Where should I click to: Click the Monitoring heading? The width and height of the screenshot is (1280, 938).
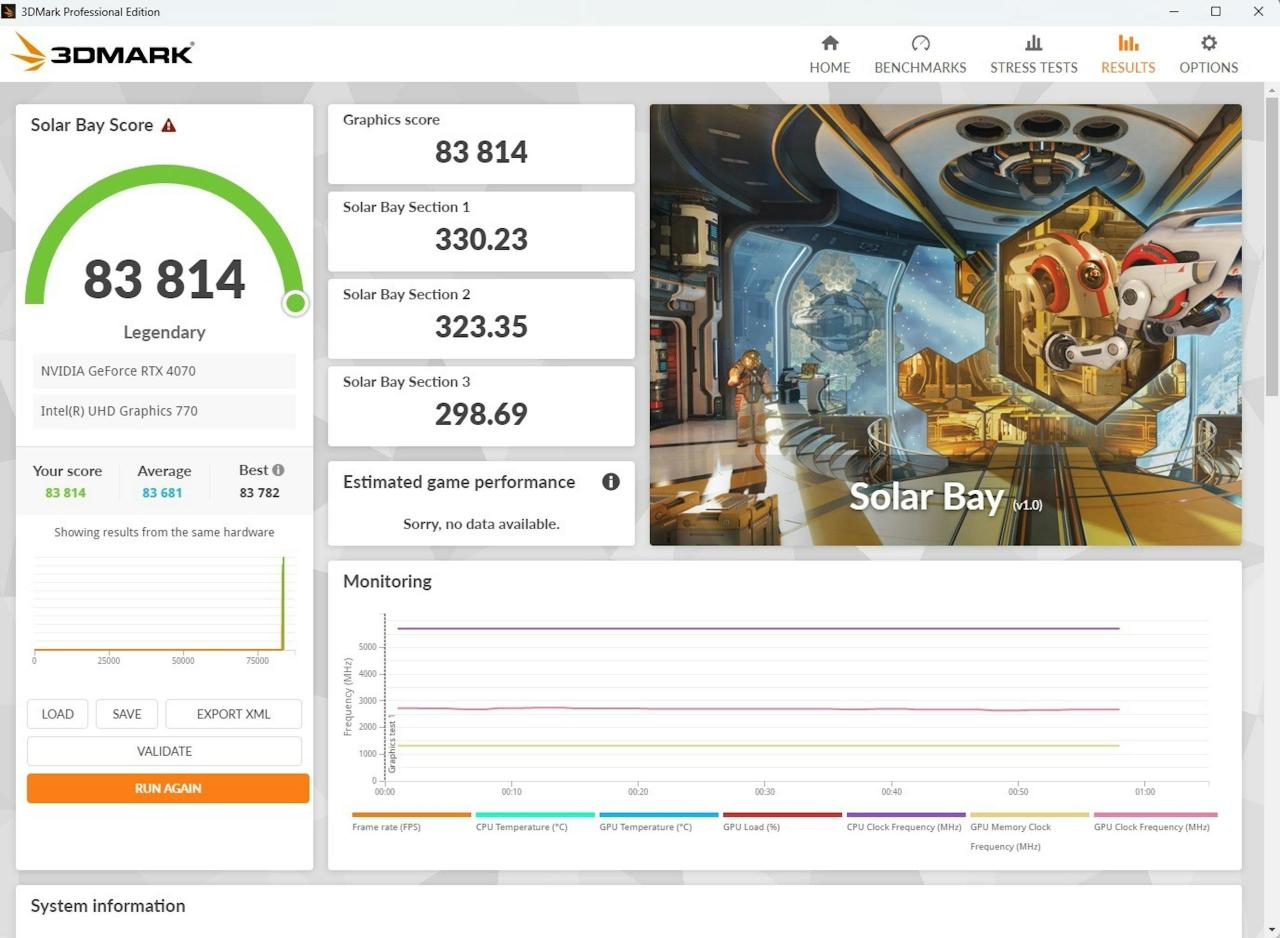click(387, 581)
